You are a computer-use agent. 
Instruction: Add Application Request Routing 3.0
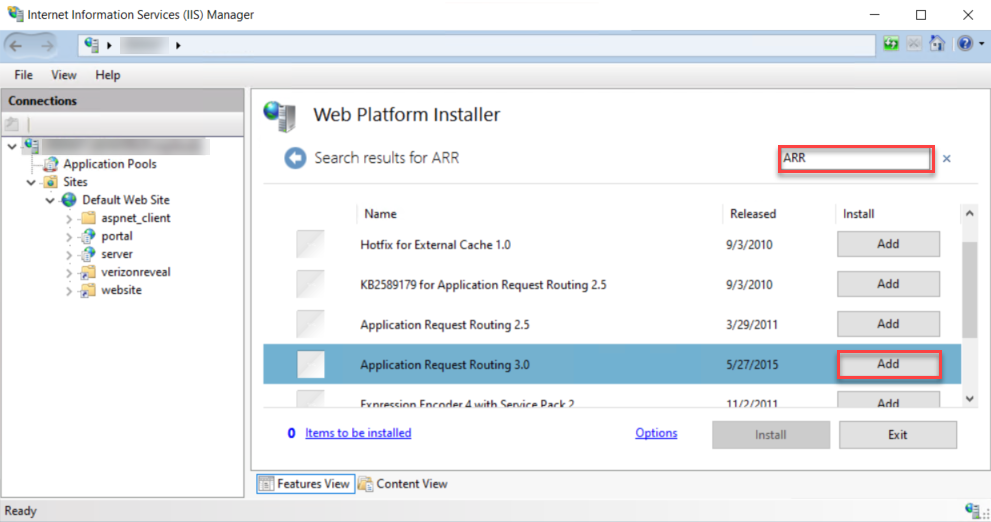888,365
